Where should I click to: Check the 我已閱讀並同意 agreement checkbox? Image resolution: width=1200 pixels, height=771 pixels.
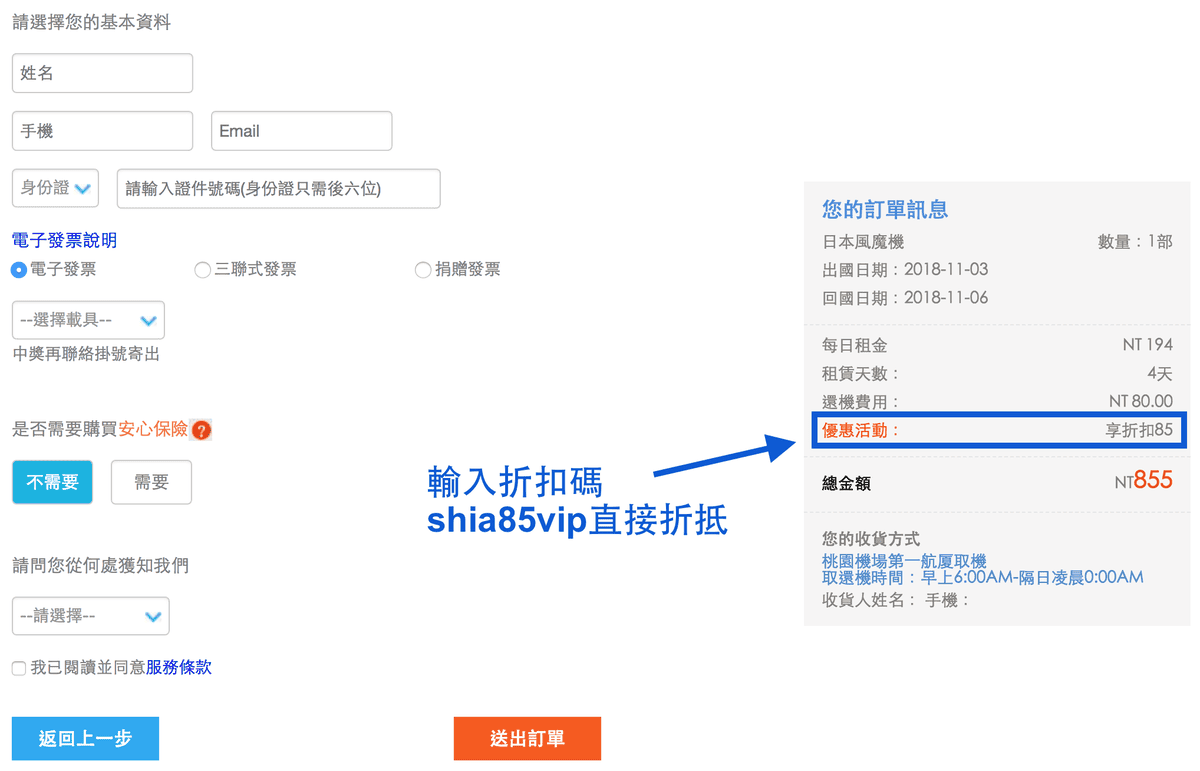pyautogui.click(x=17, y=667)
